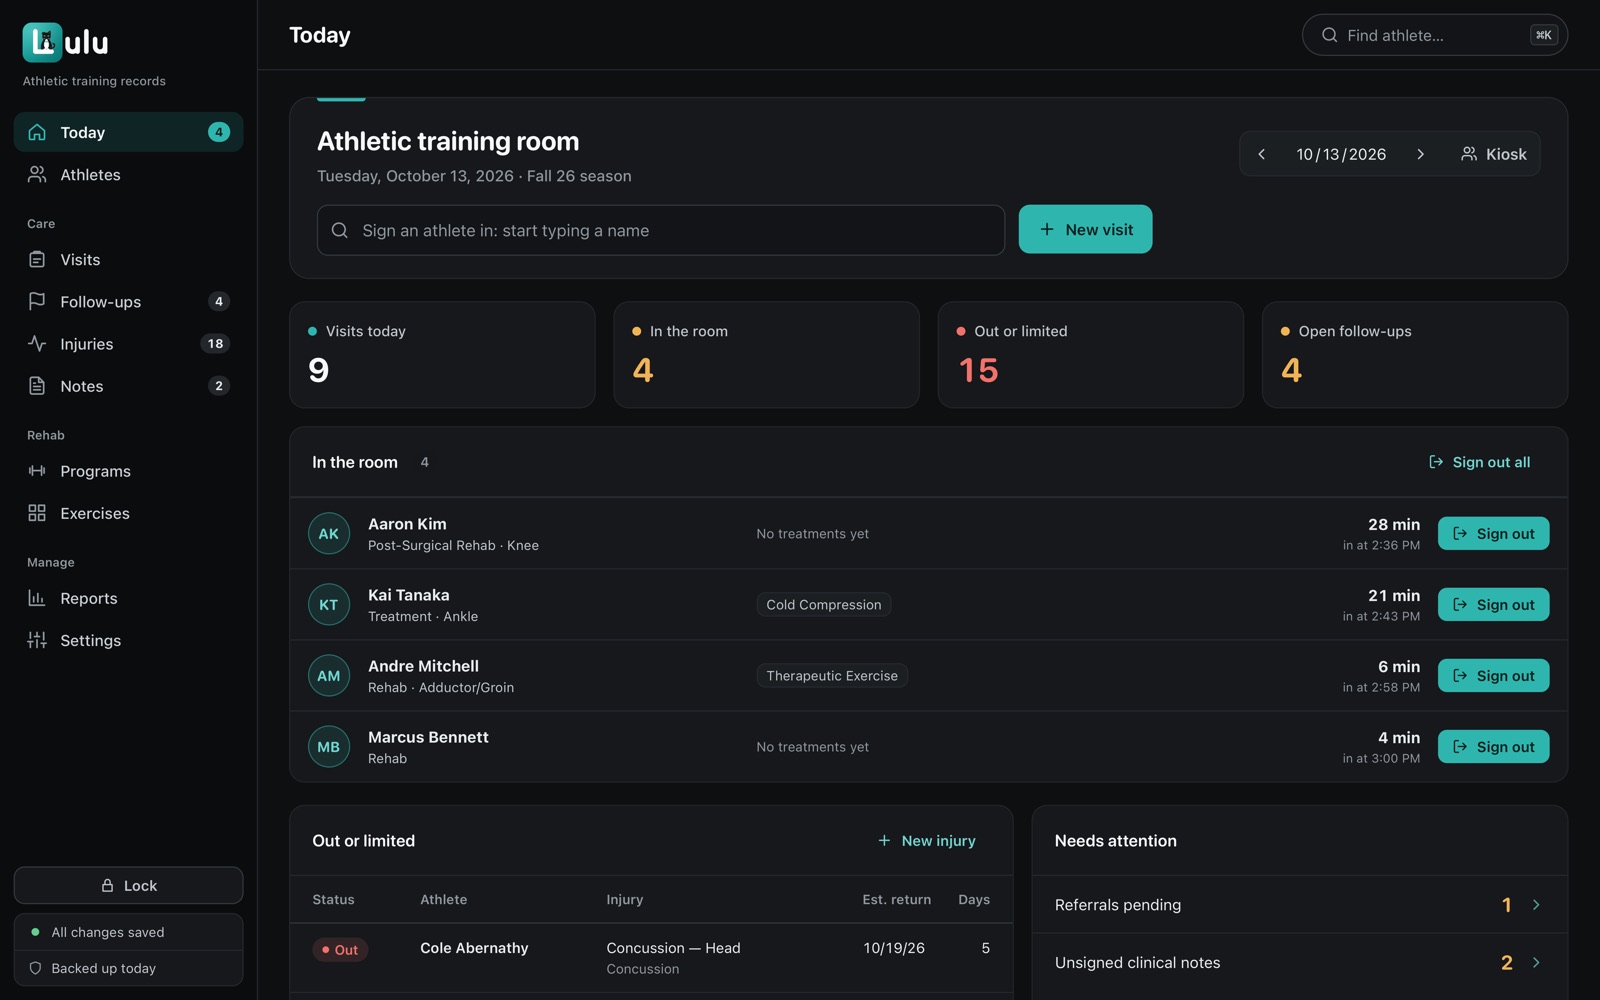Select the Cold Compression treatment tag
Screen dimensions: 1600x1000
824,604
